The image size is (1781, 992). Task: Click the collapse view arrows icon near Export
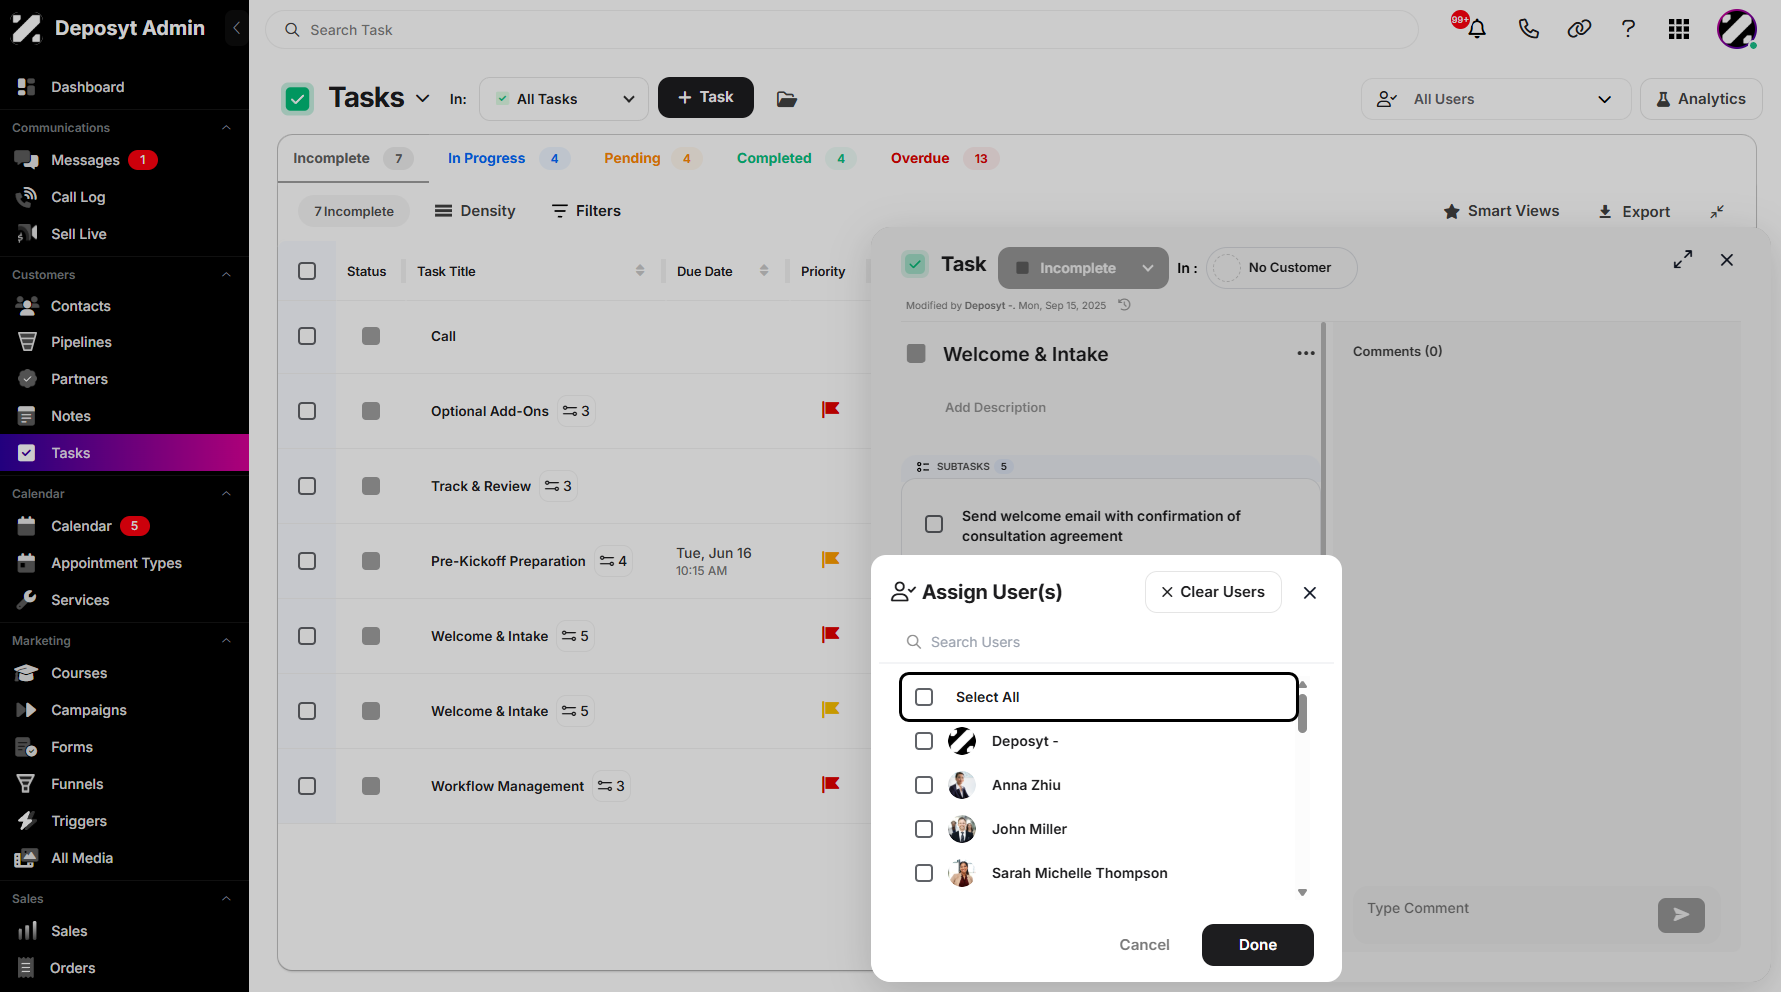point(1717,211)
